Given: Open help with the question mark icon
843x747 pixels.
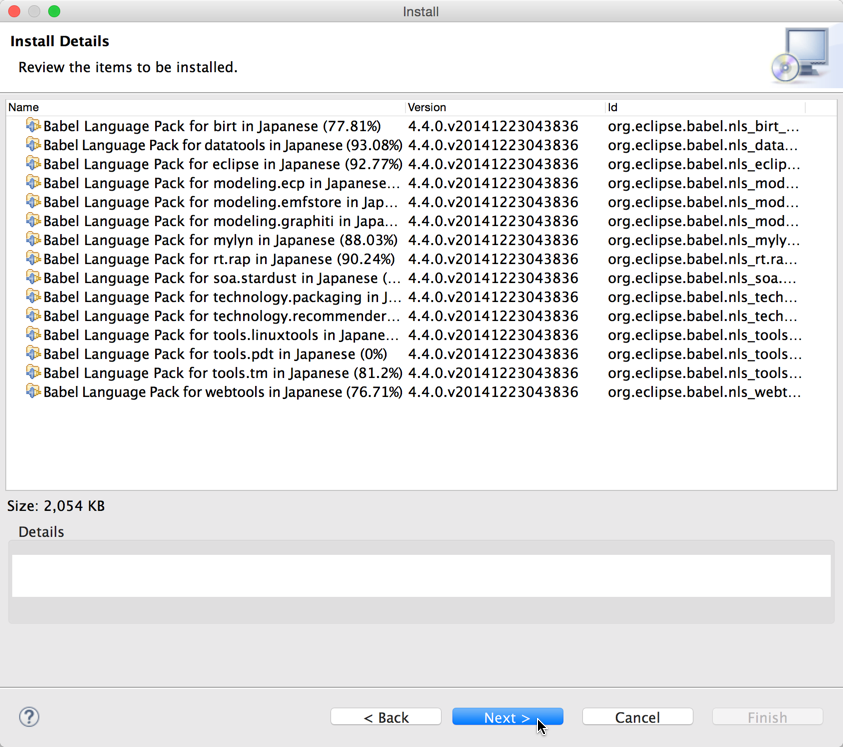Looking at the screenshot, I should click(x=29, y=717).
